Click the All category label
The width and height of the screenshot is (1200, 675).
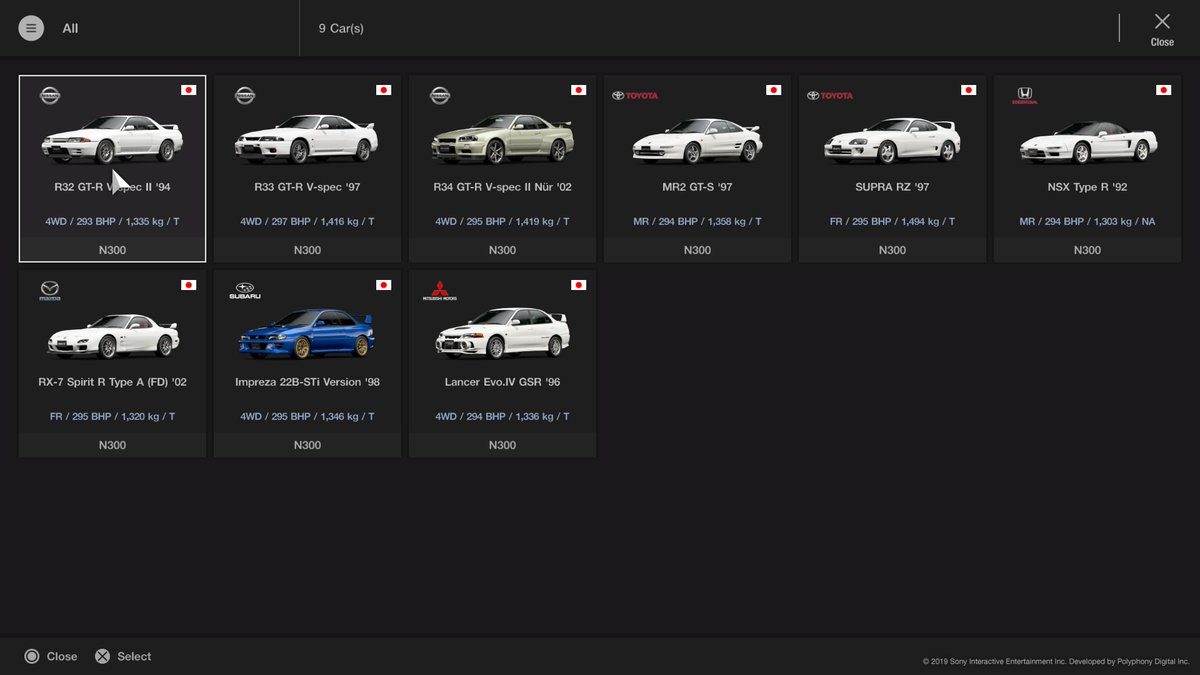[x=70, y=28]
